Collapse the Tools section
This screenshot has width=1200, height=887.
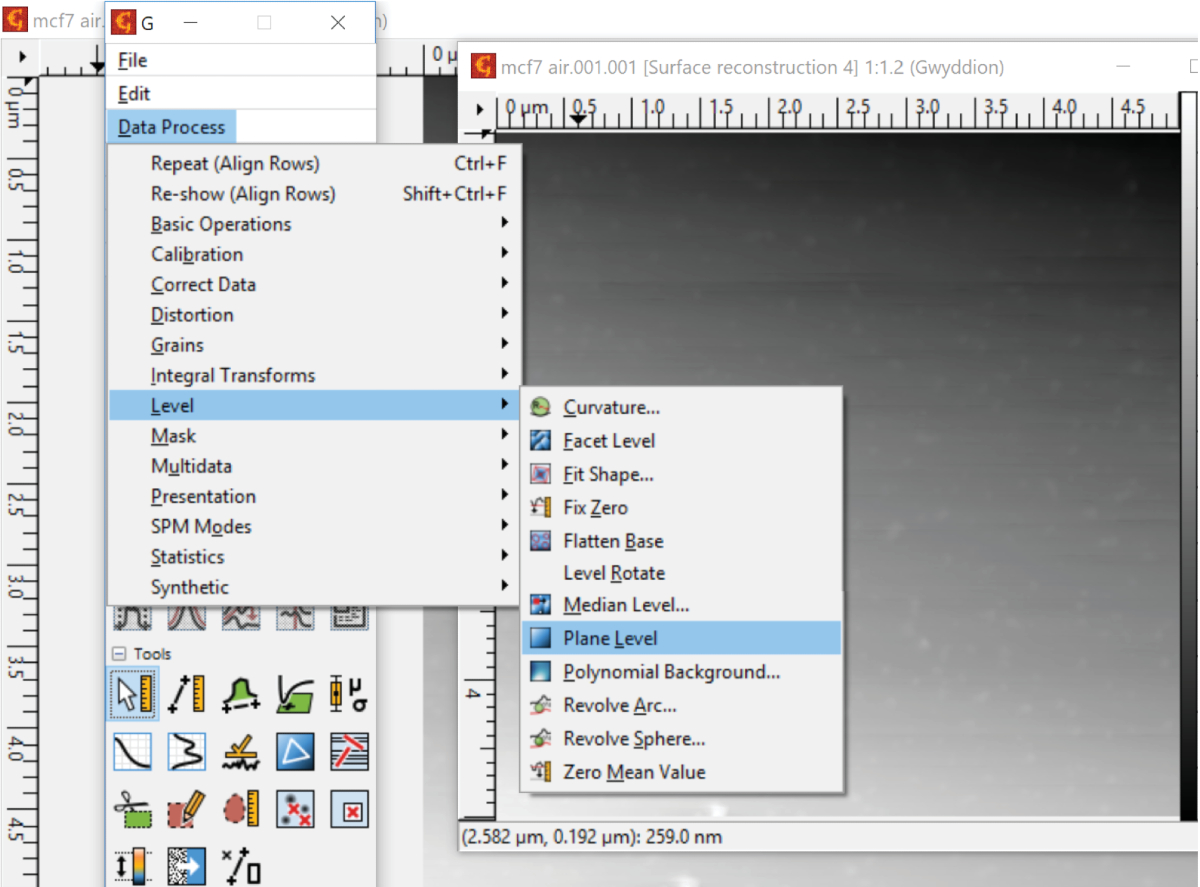tap(119, 654)
